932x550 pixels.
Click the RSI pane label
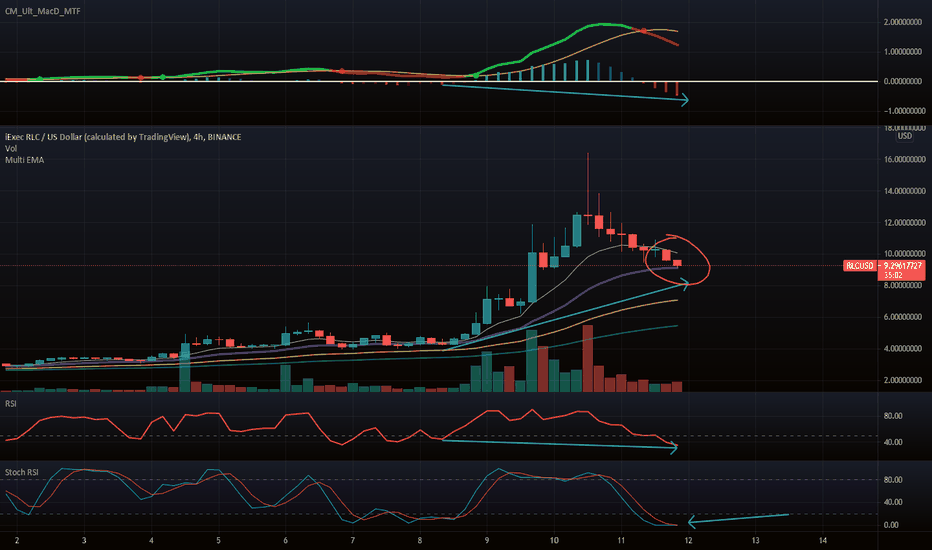[11, 404]
